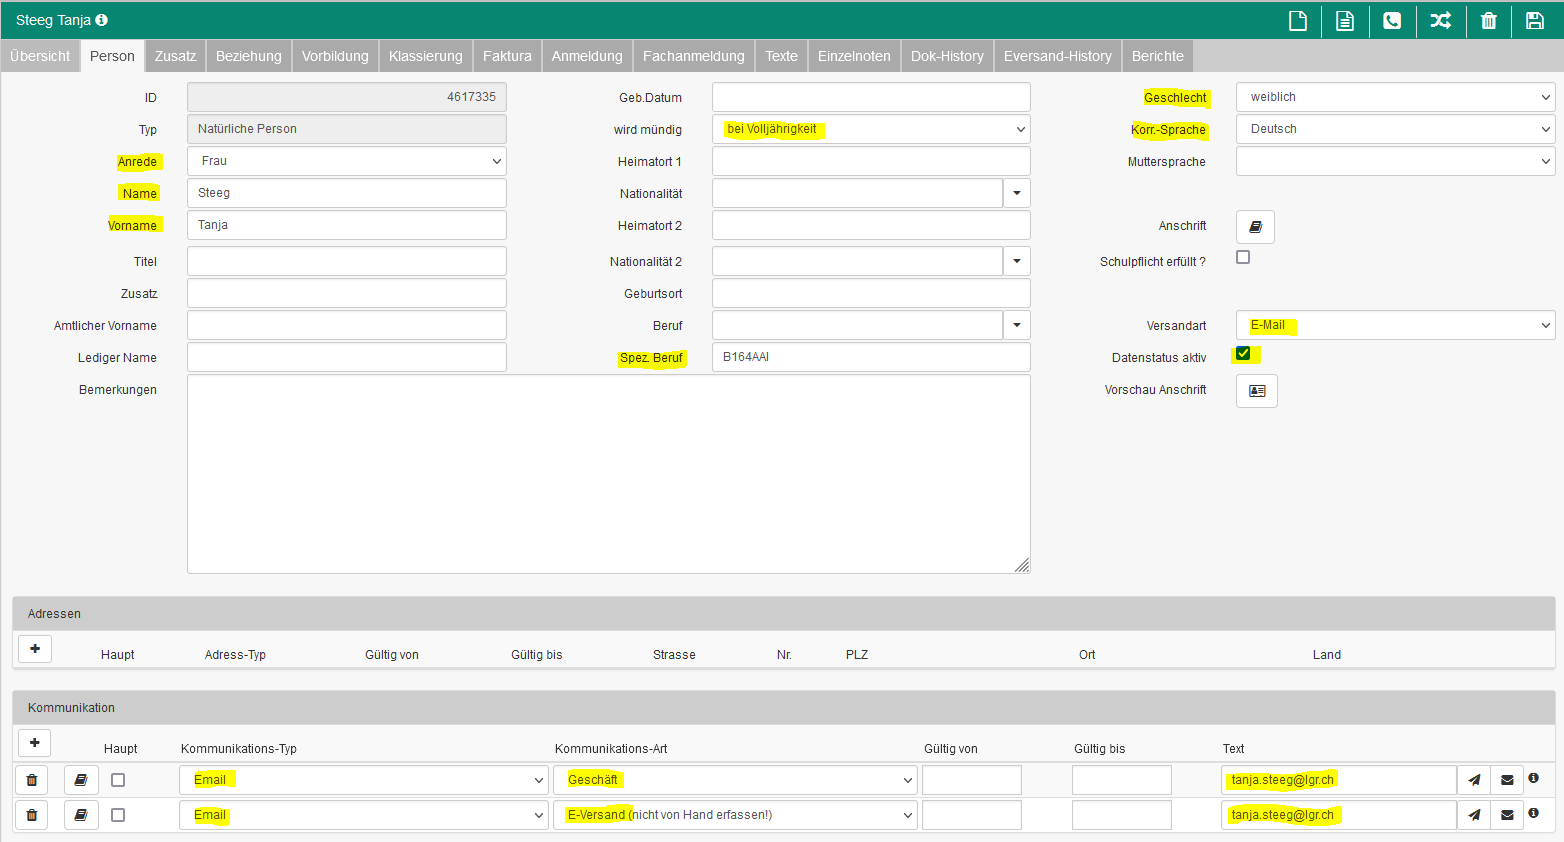This screenshot has width=1564, height=842.
Task: Click the Heimatort 1 input field
Action: point(871,161)
